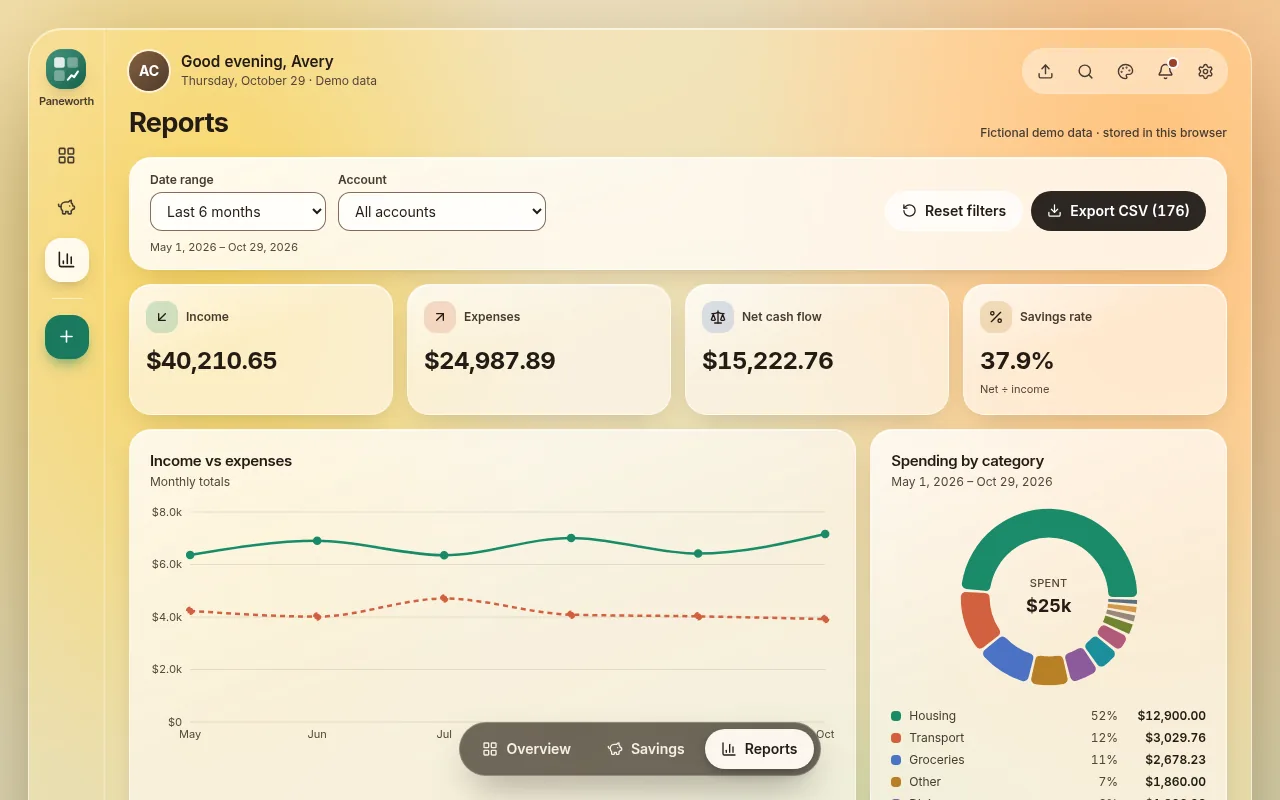Click the 37.9% savings rate value
This screenshot has width=1280, height=800.
pos(1017,361)
